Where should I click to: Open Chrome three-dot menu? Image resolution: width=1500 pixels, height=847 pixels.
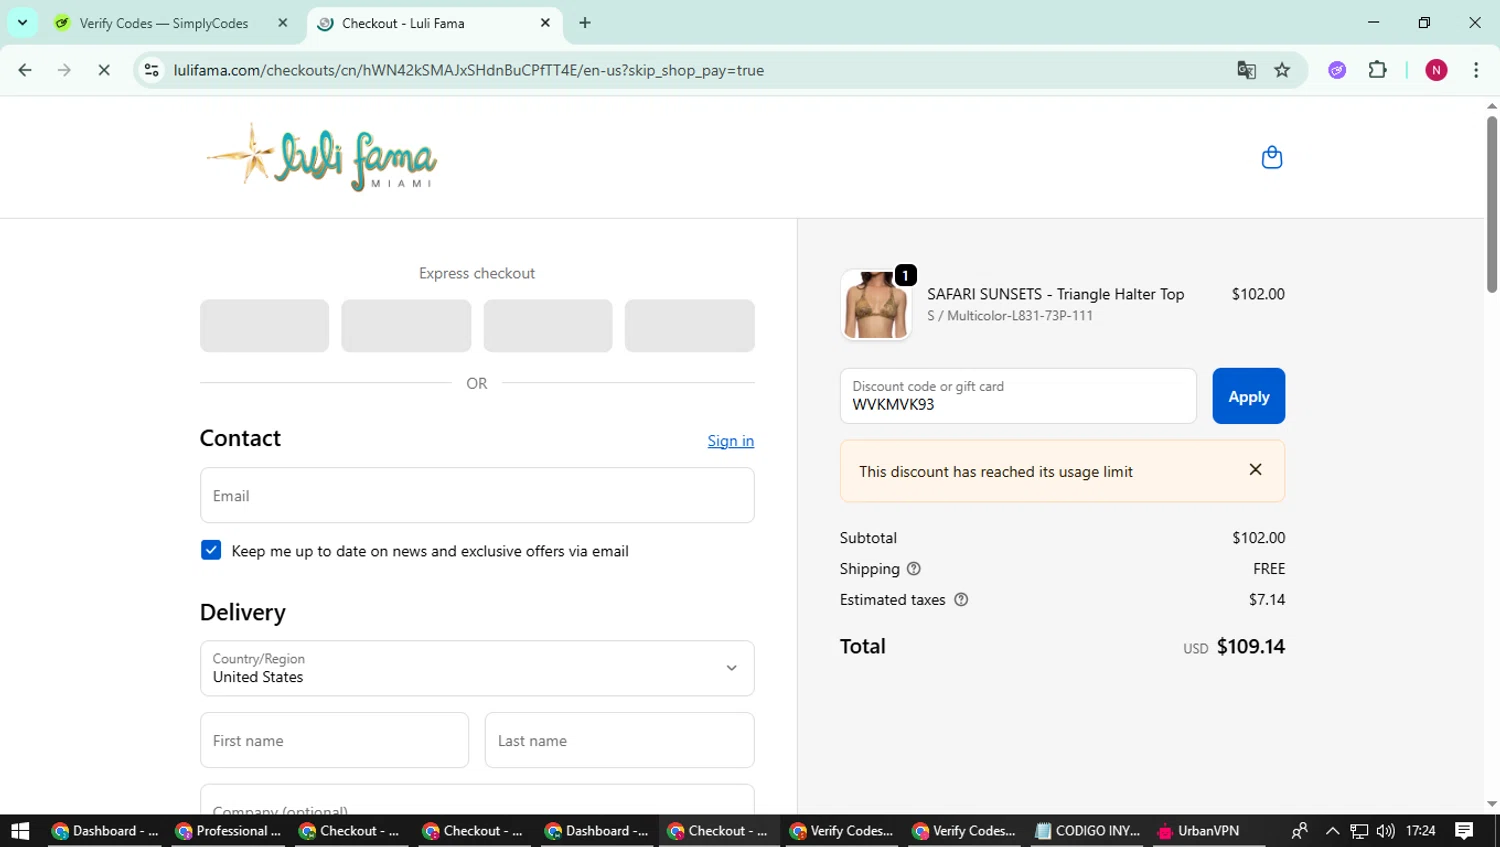[1476, 70]
